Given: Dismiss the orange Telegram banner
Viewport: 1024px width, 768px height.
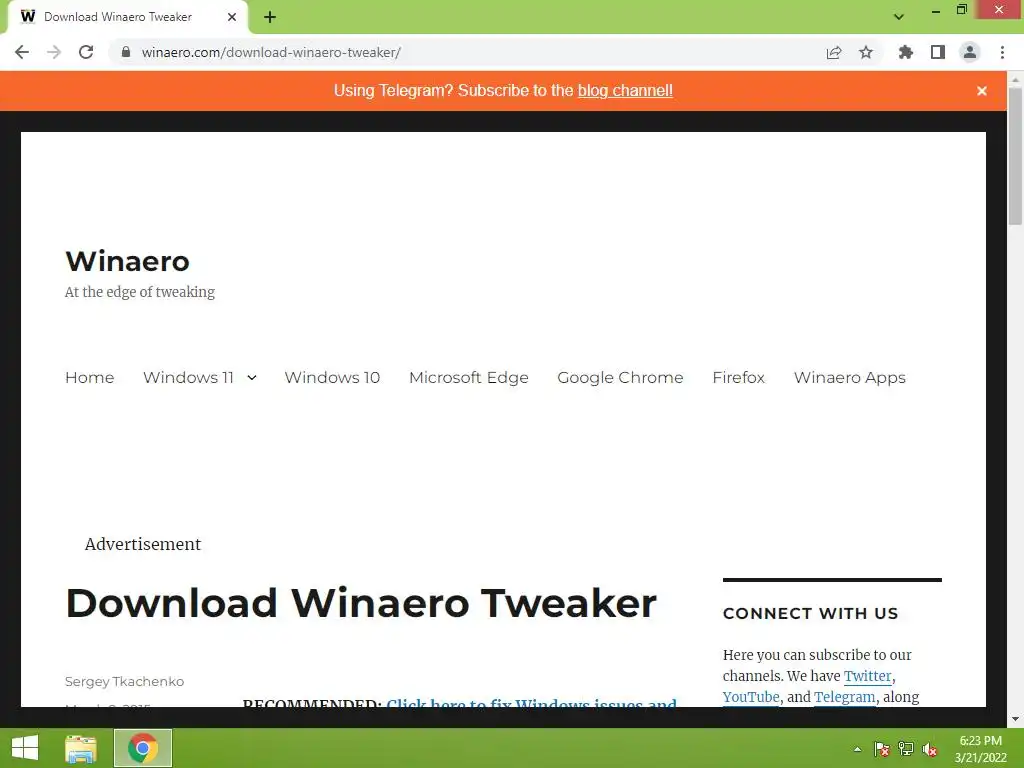Looking at the screenshot, I should pyautogui.click(x=982, y=91).
